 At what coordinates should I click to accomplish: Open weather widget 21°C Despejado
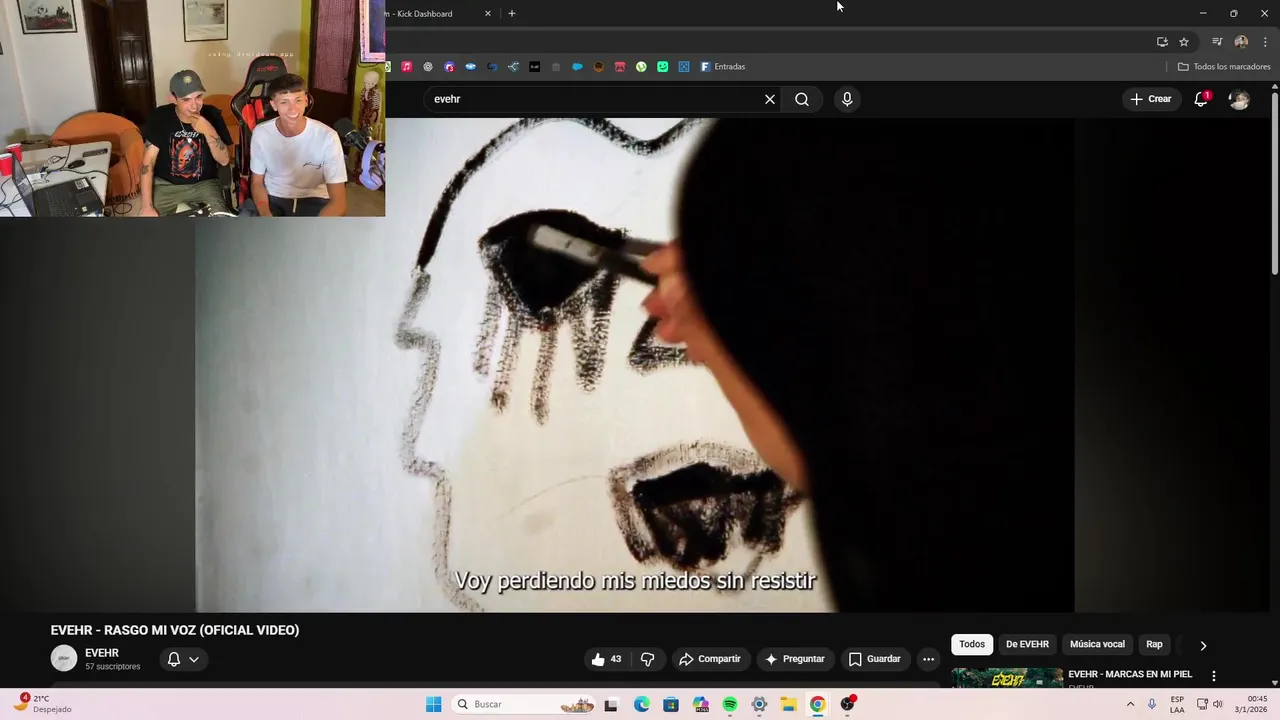point(40,704)
